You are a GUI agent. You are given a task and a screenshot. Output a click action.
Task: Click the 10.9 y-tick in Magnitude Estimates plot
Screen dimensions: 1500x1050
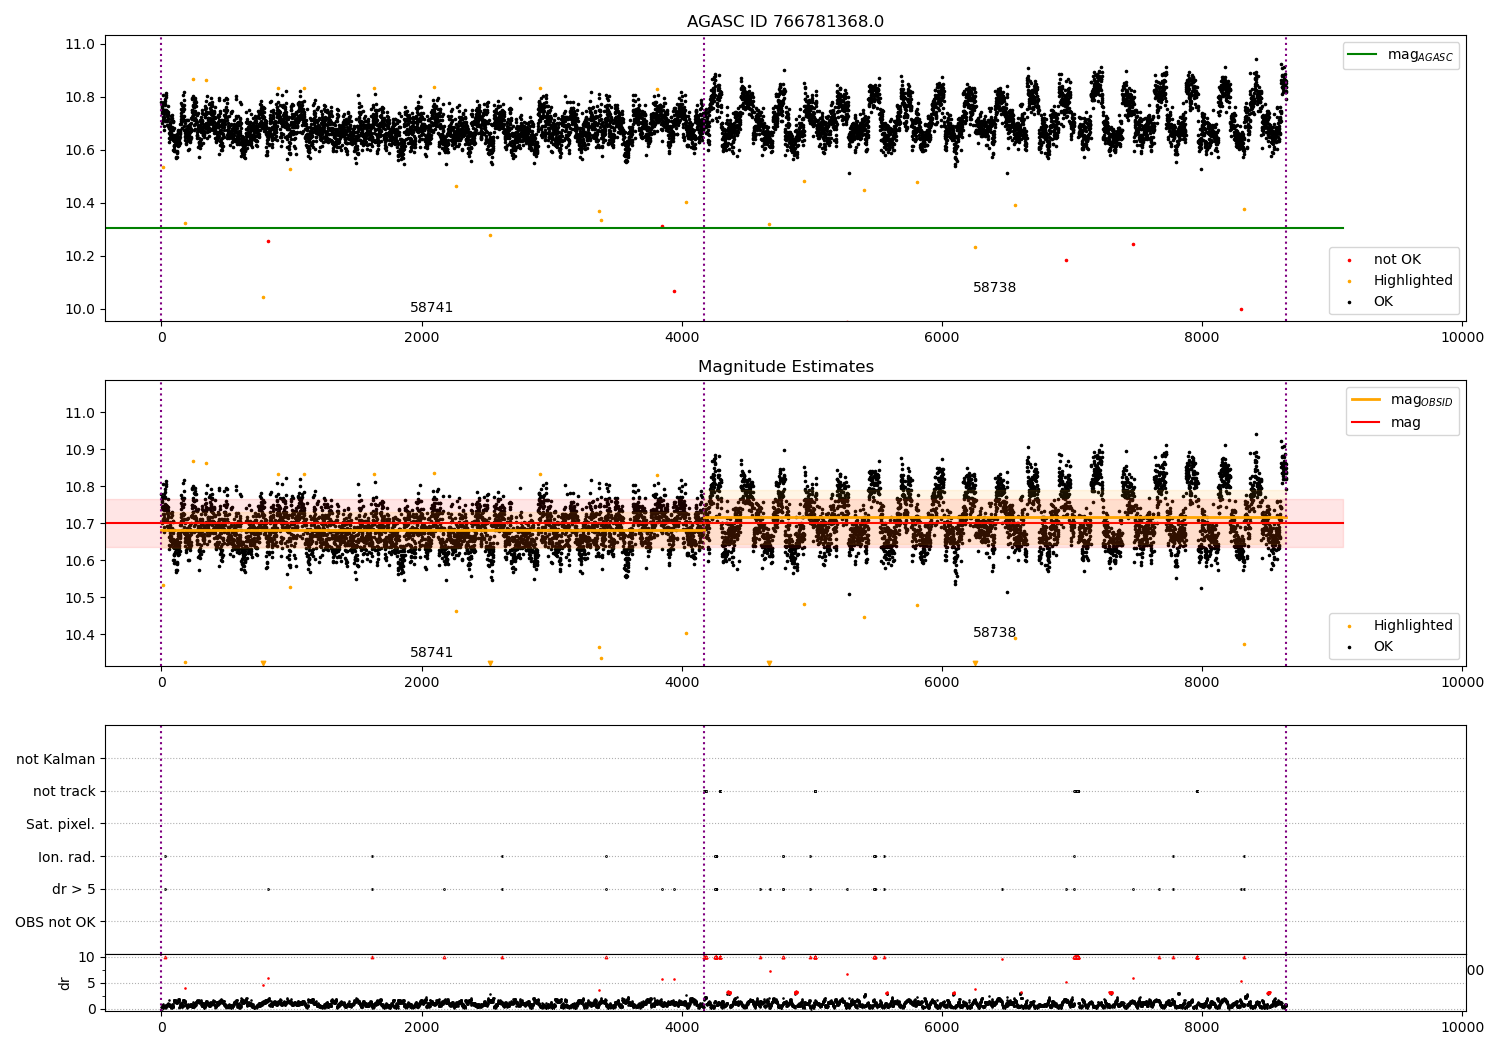coord(80,451)
